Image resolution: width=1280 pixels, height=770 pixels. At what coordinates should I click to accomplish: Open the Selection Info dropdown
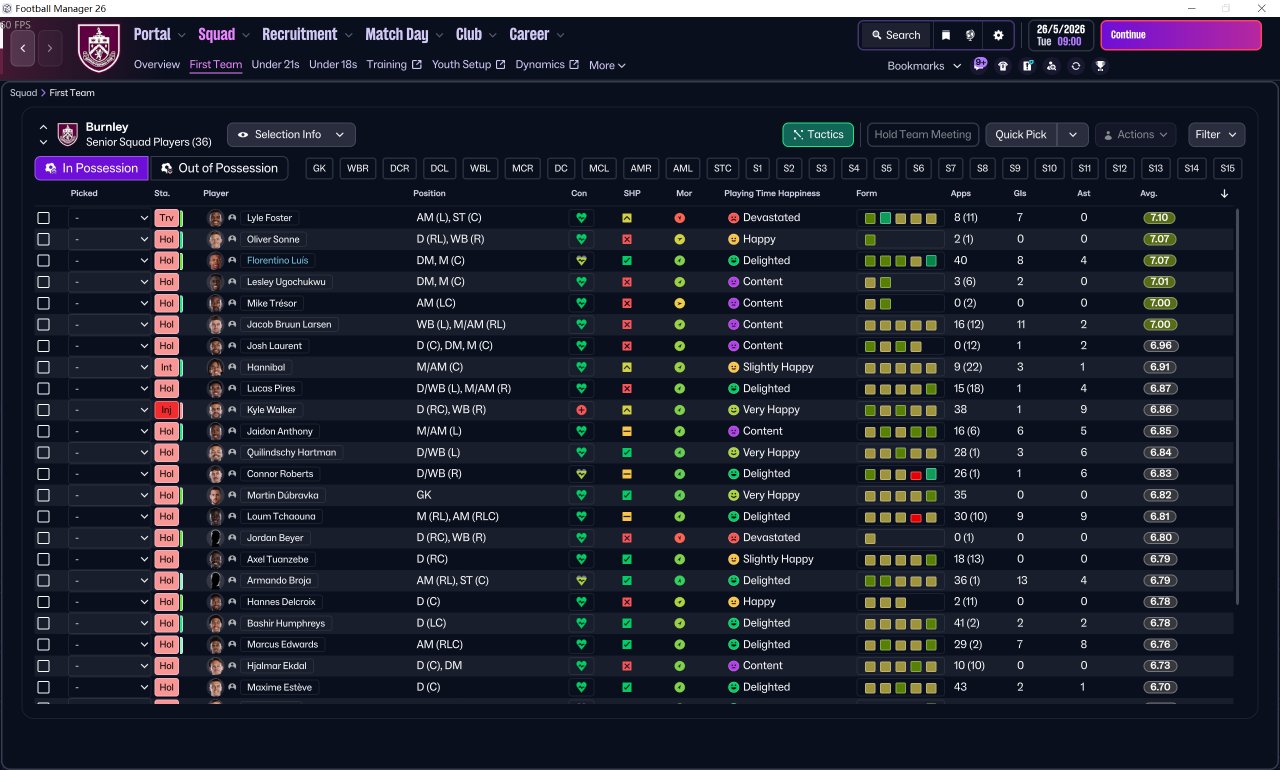[291, 135]
